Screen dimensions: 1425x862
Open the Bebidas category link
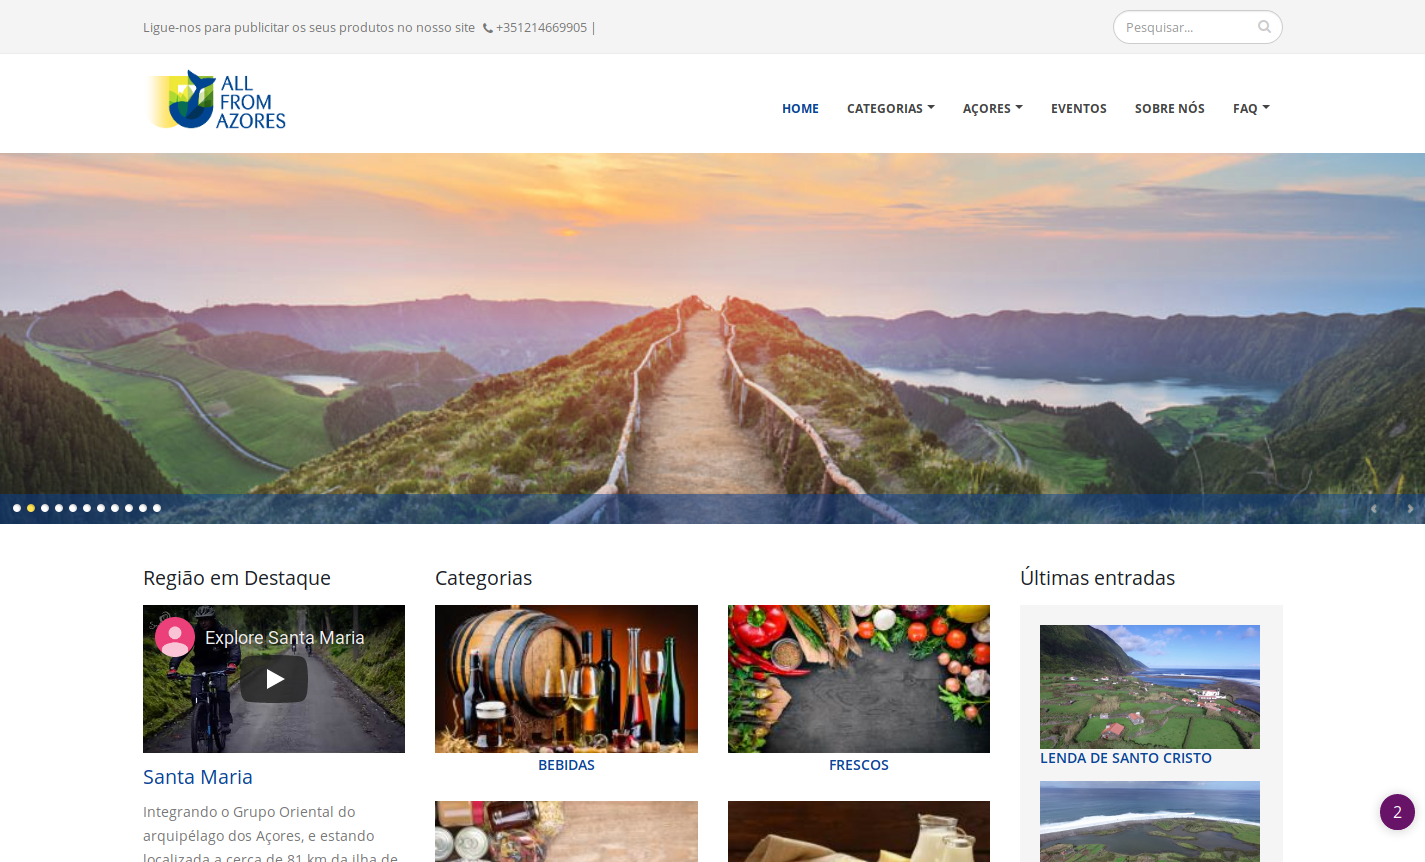pyautogui.click(x=566, y=765)
